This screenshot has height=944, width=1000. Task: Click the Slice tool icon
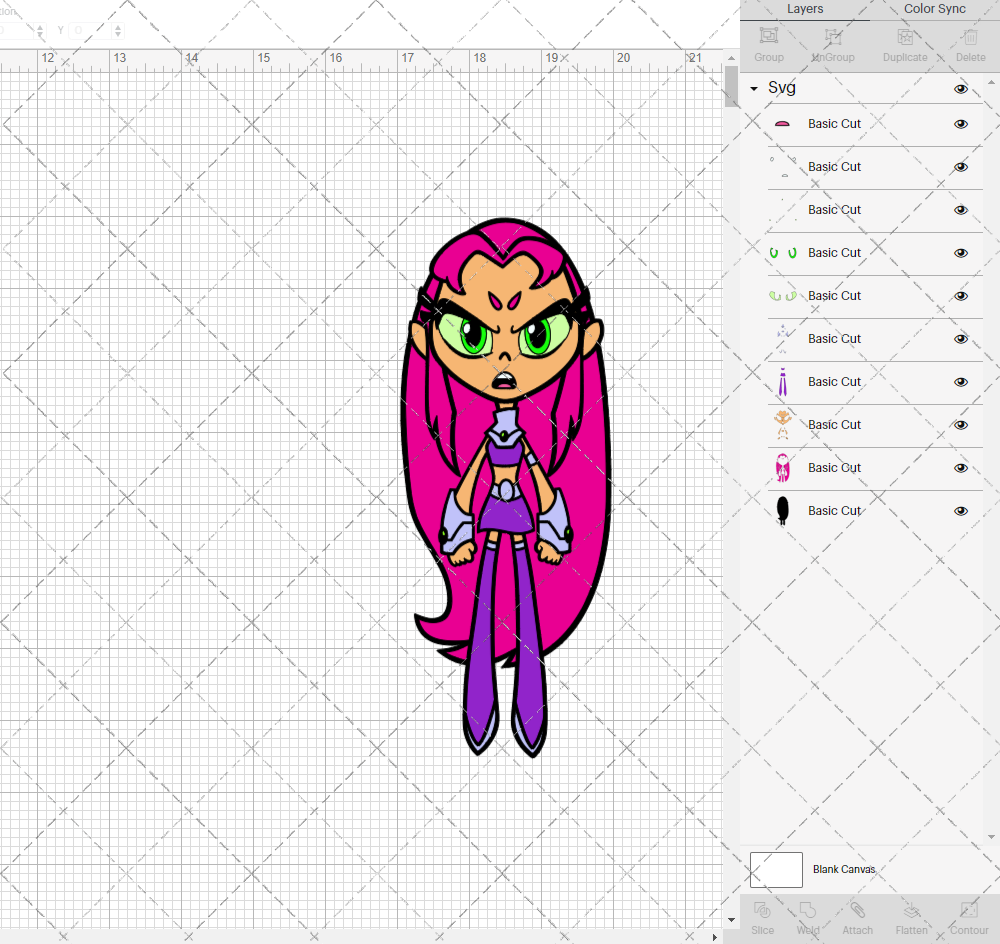(762, 909)
